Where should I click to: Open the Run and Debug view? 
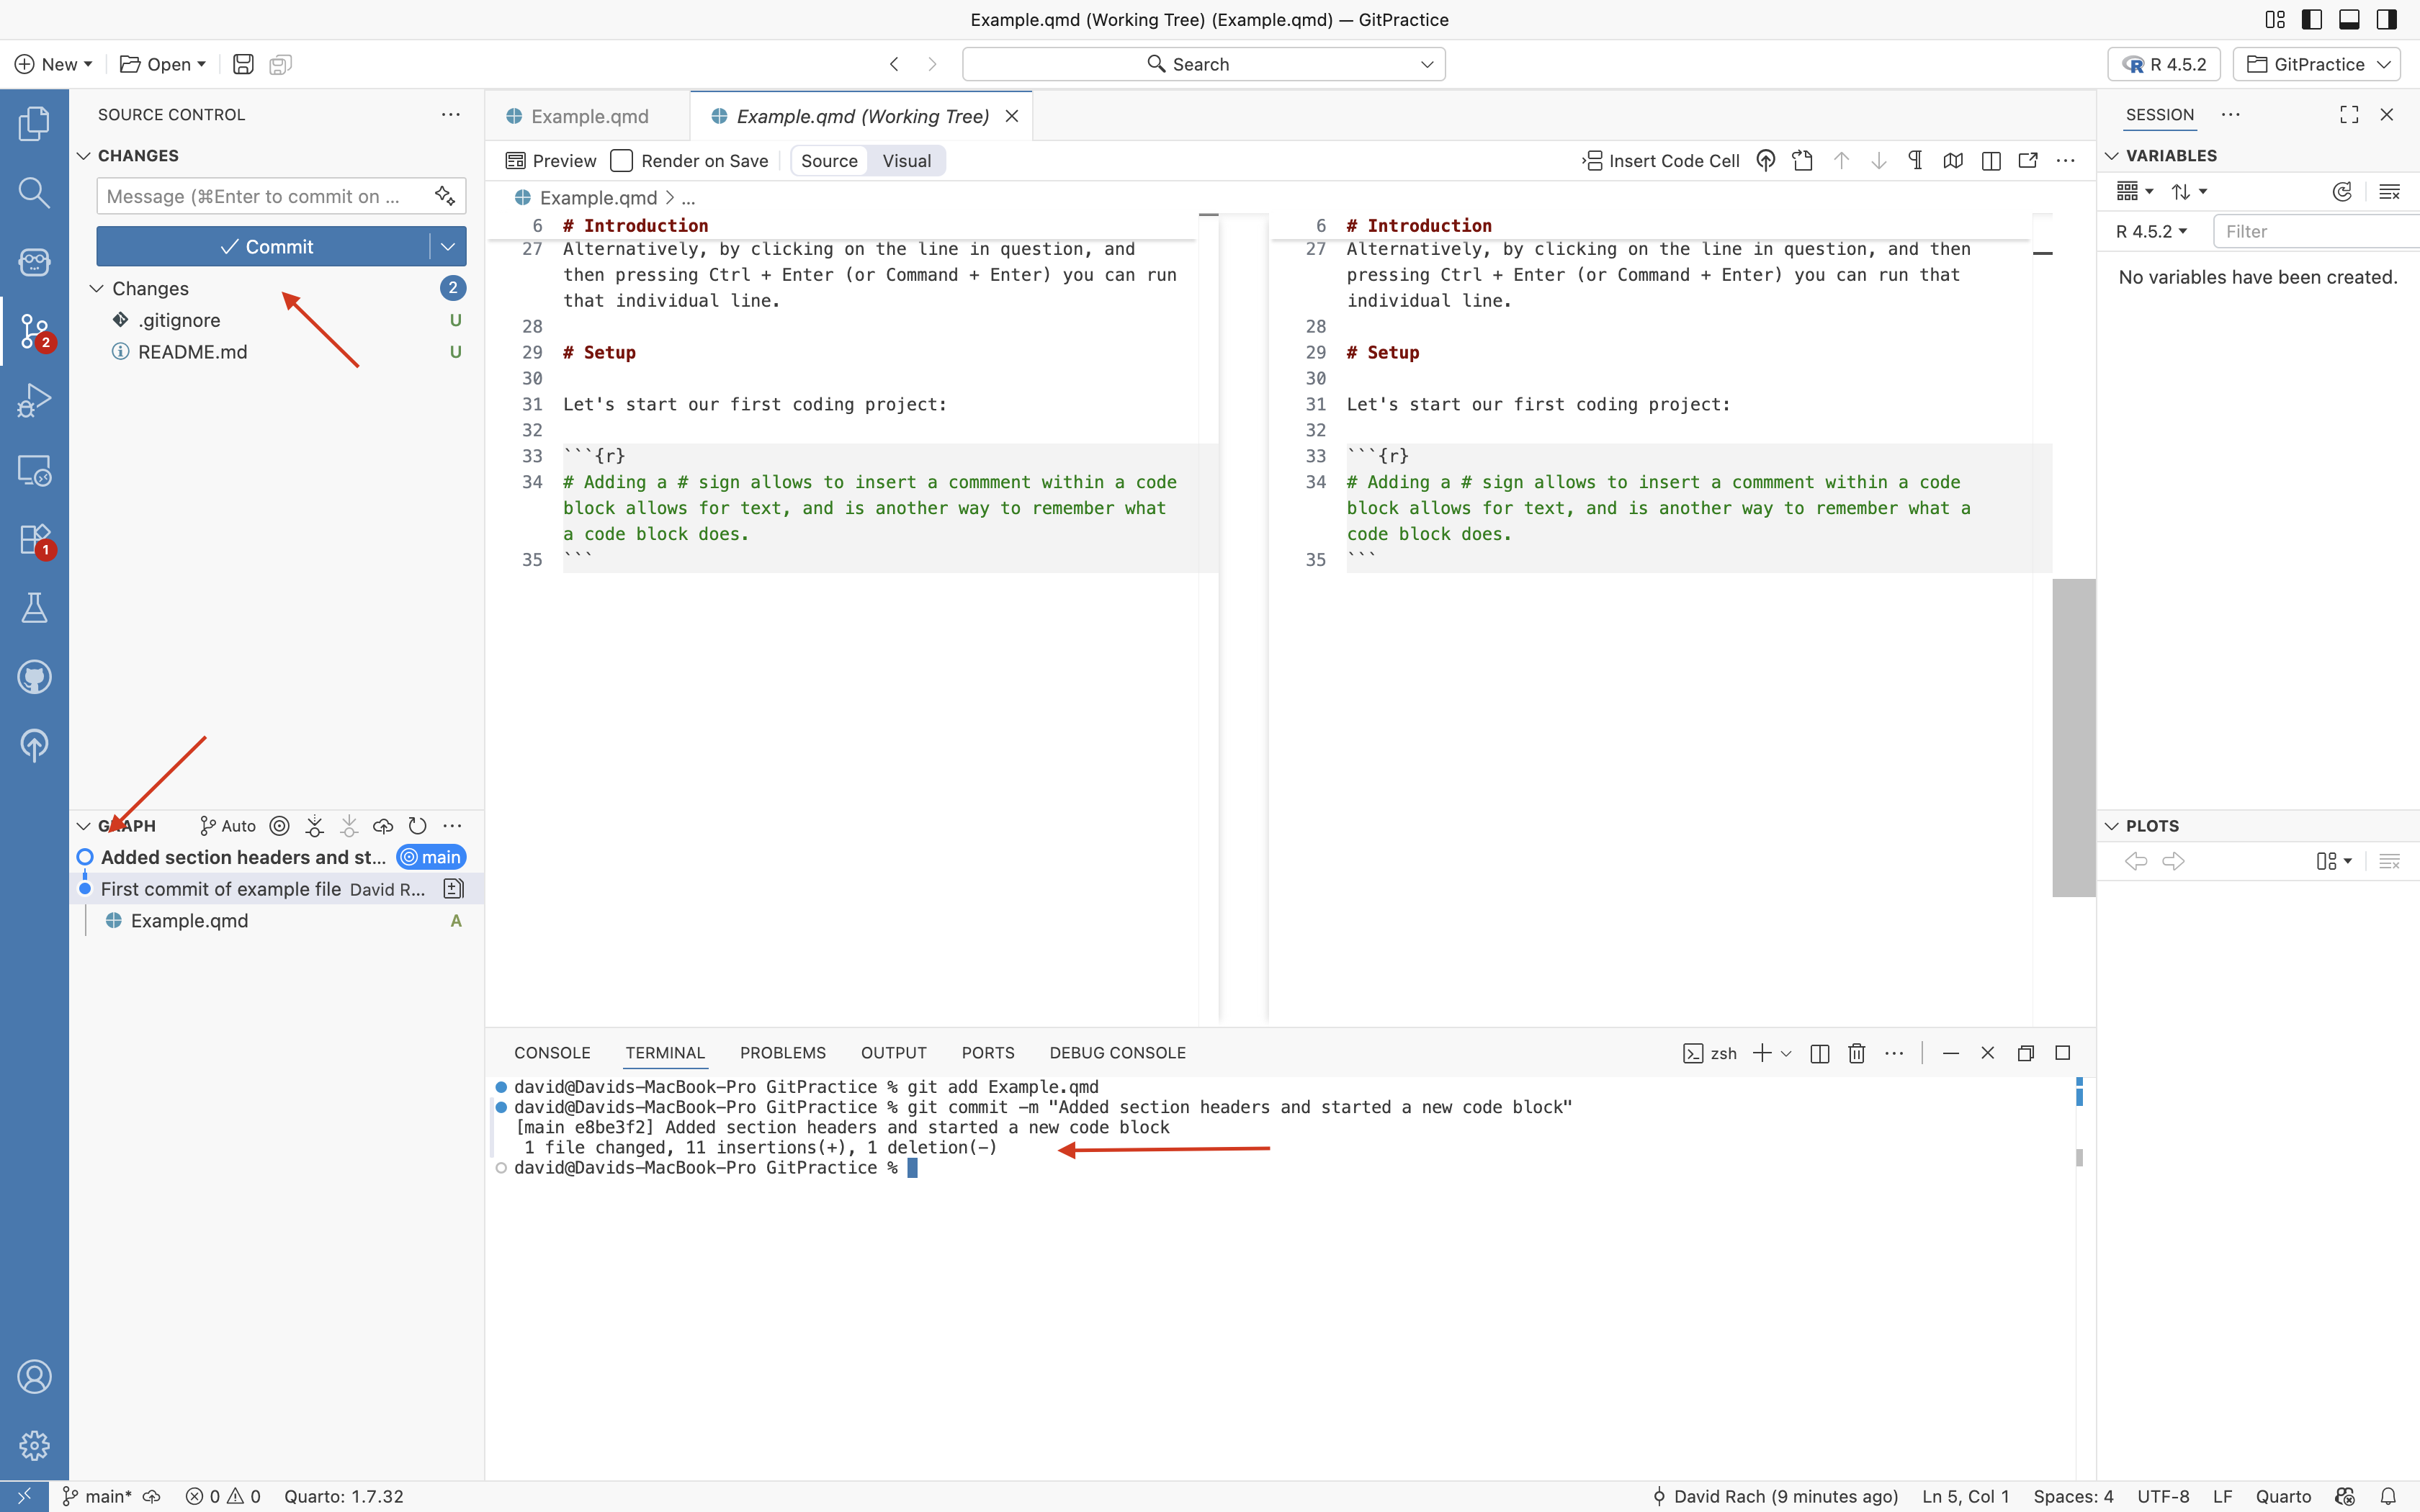tap(34, 401)
